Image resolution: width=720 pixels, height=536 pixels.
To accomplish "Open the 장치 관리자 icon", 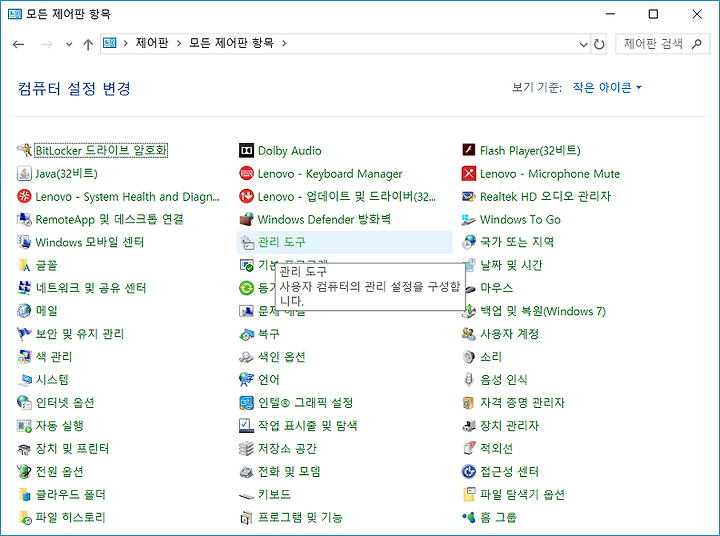I will (x=468, y=426).
